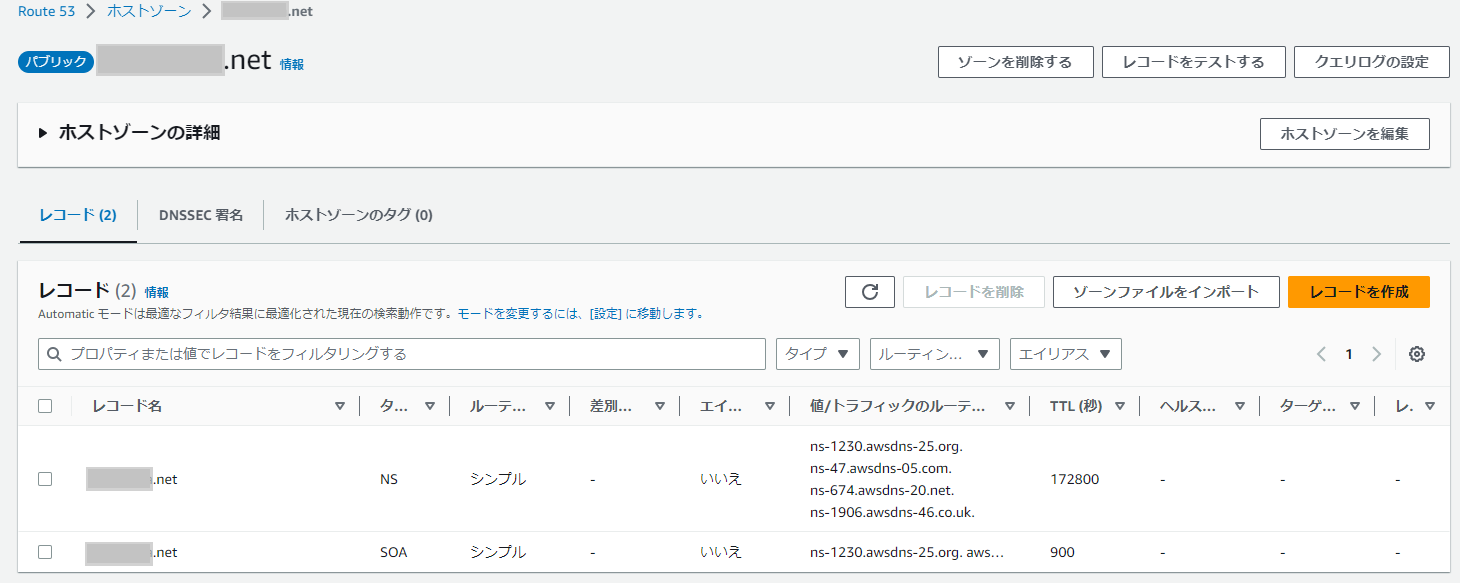The height and width of the screenshot is (583, 1460).
Task: Click ns-47.awsdns-05.com. value
Action: point(881,468)
